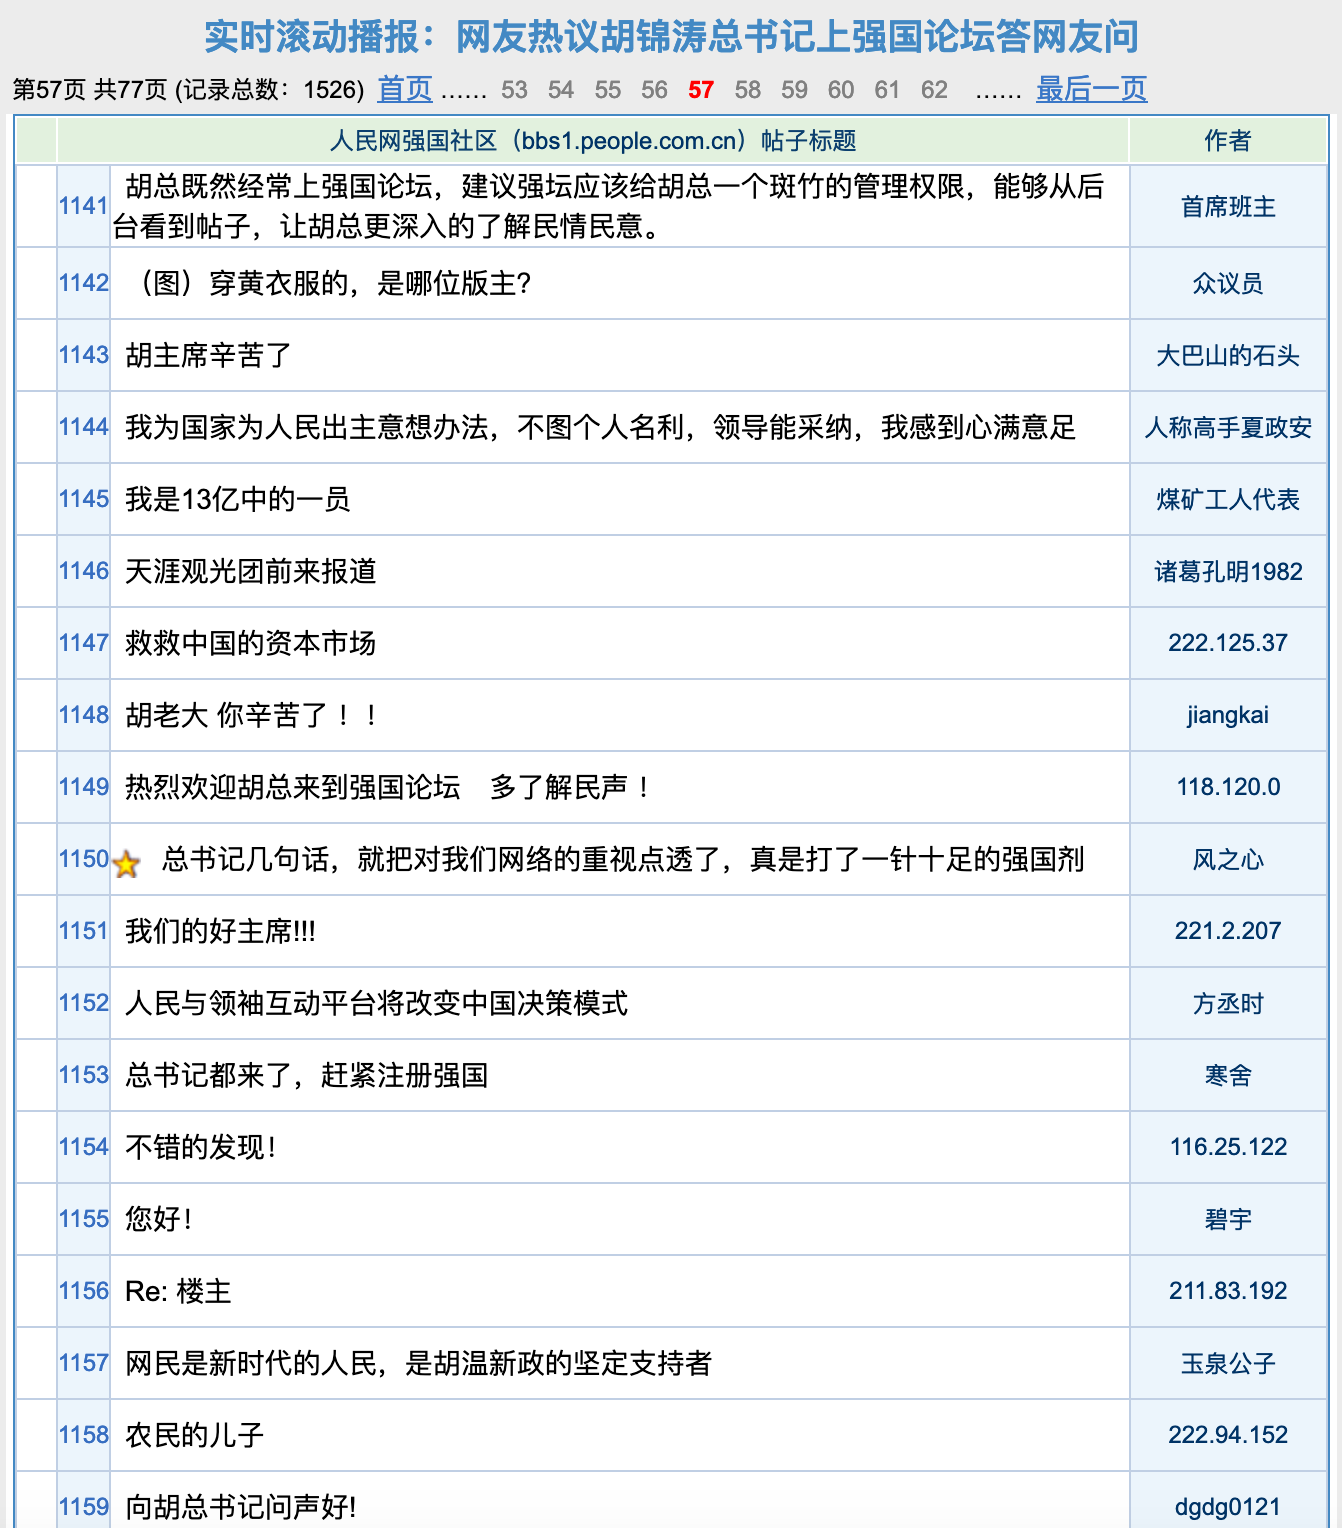Click the star icon beside post 1150
The image size is (1342, 1528).
[126, 864]
